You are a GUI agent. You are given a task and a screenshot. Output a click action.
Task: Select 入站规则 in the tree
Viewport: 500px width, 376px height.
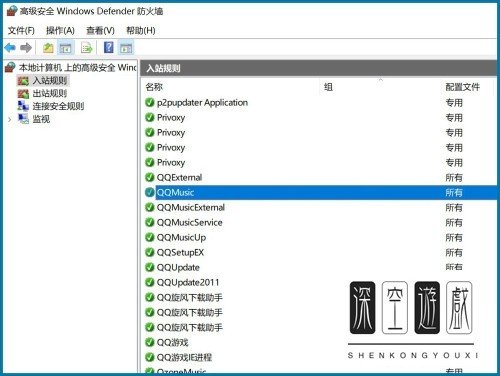50,81
